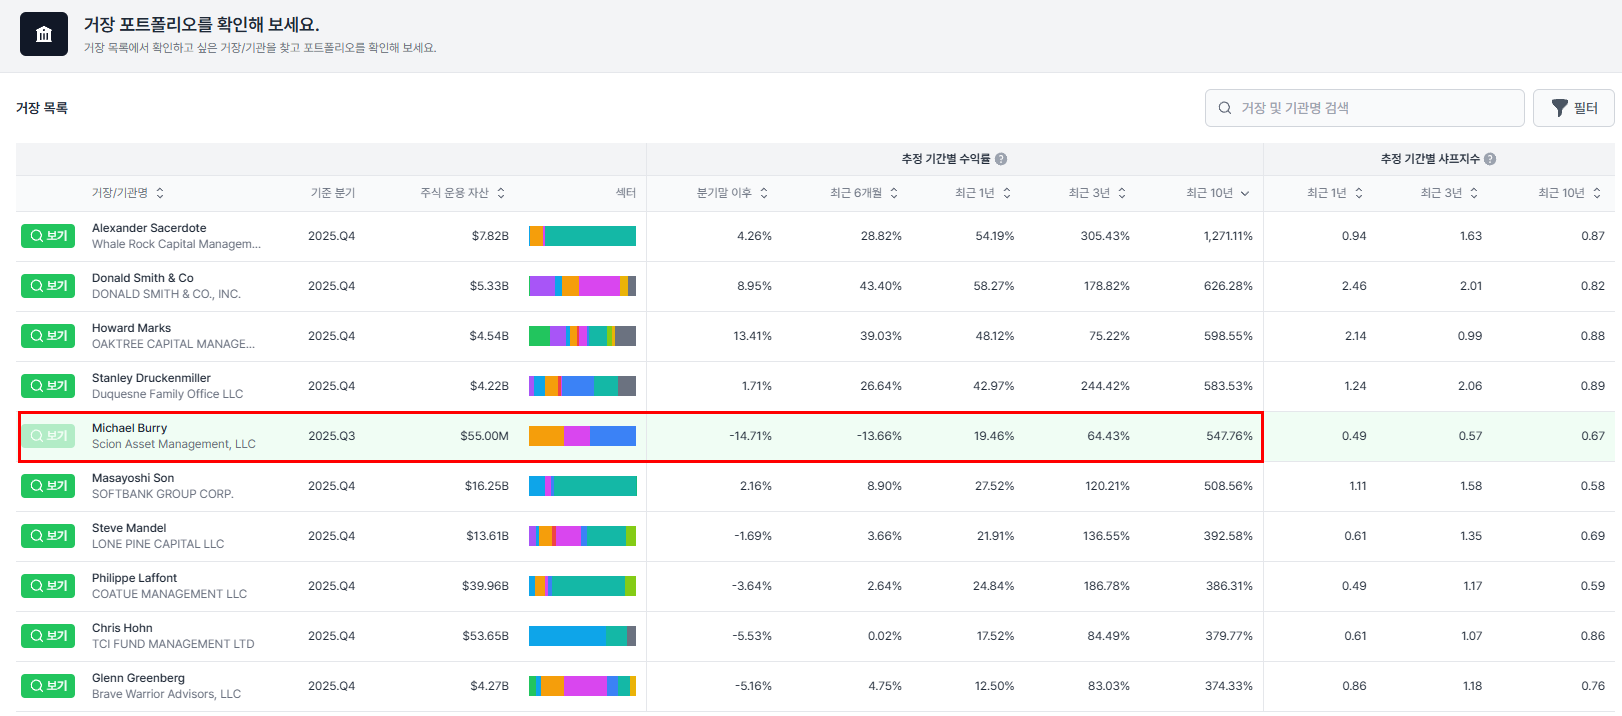Click the $53.65B asset value
The height and width of the screenshot is (716, 1622).
click(485, 636)
